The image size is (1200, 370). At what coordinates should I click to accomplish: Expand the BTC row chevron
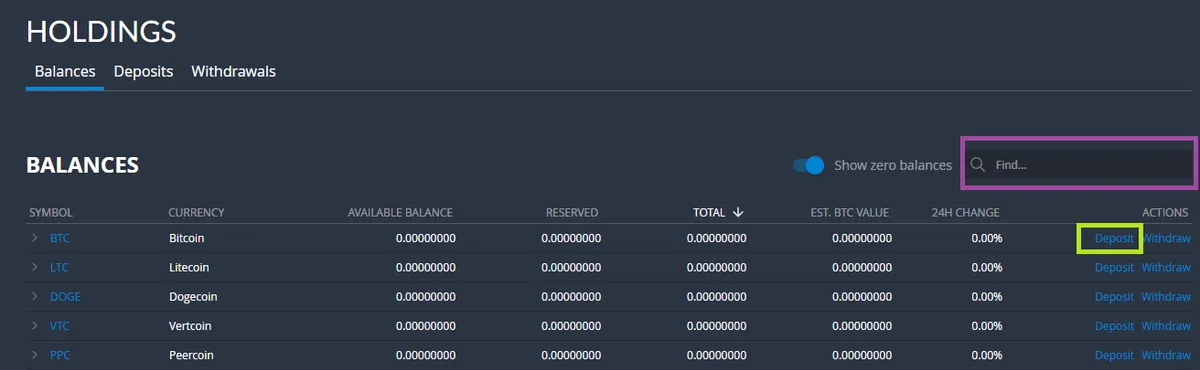click(x=34, y=239)
